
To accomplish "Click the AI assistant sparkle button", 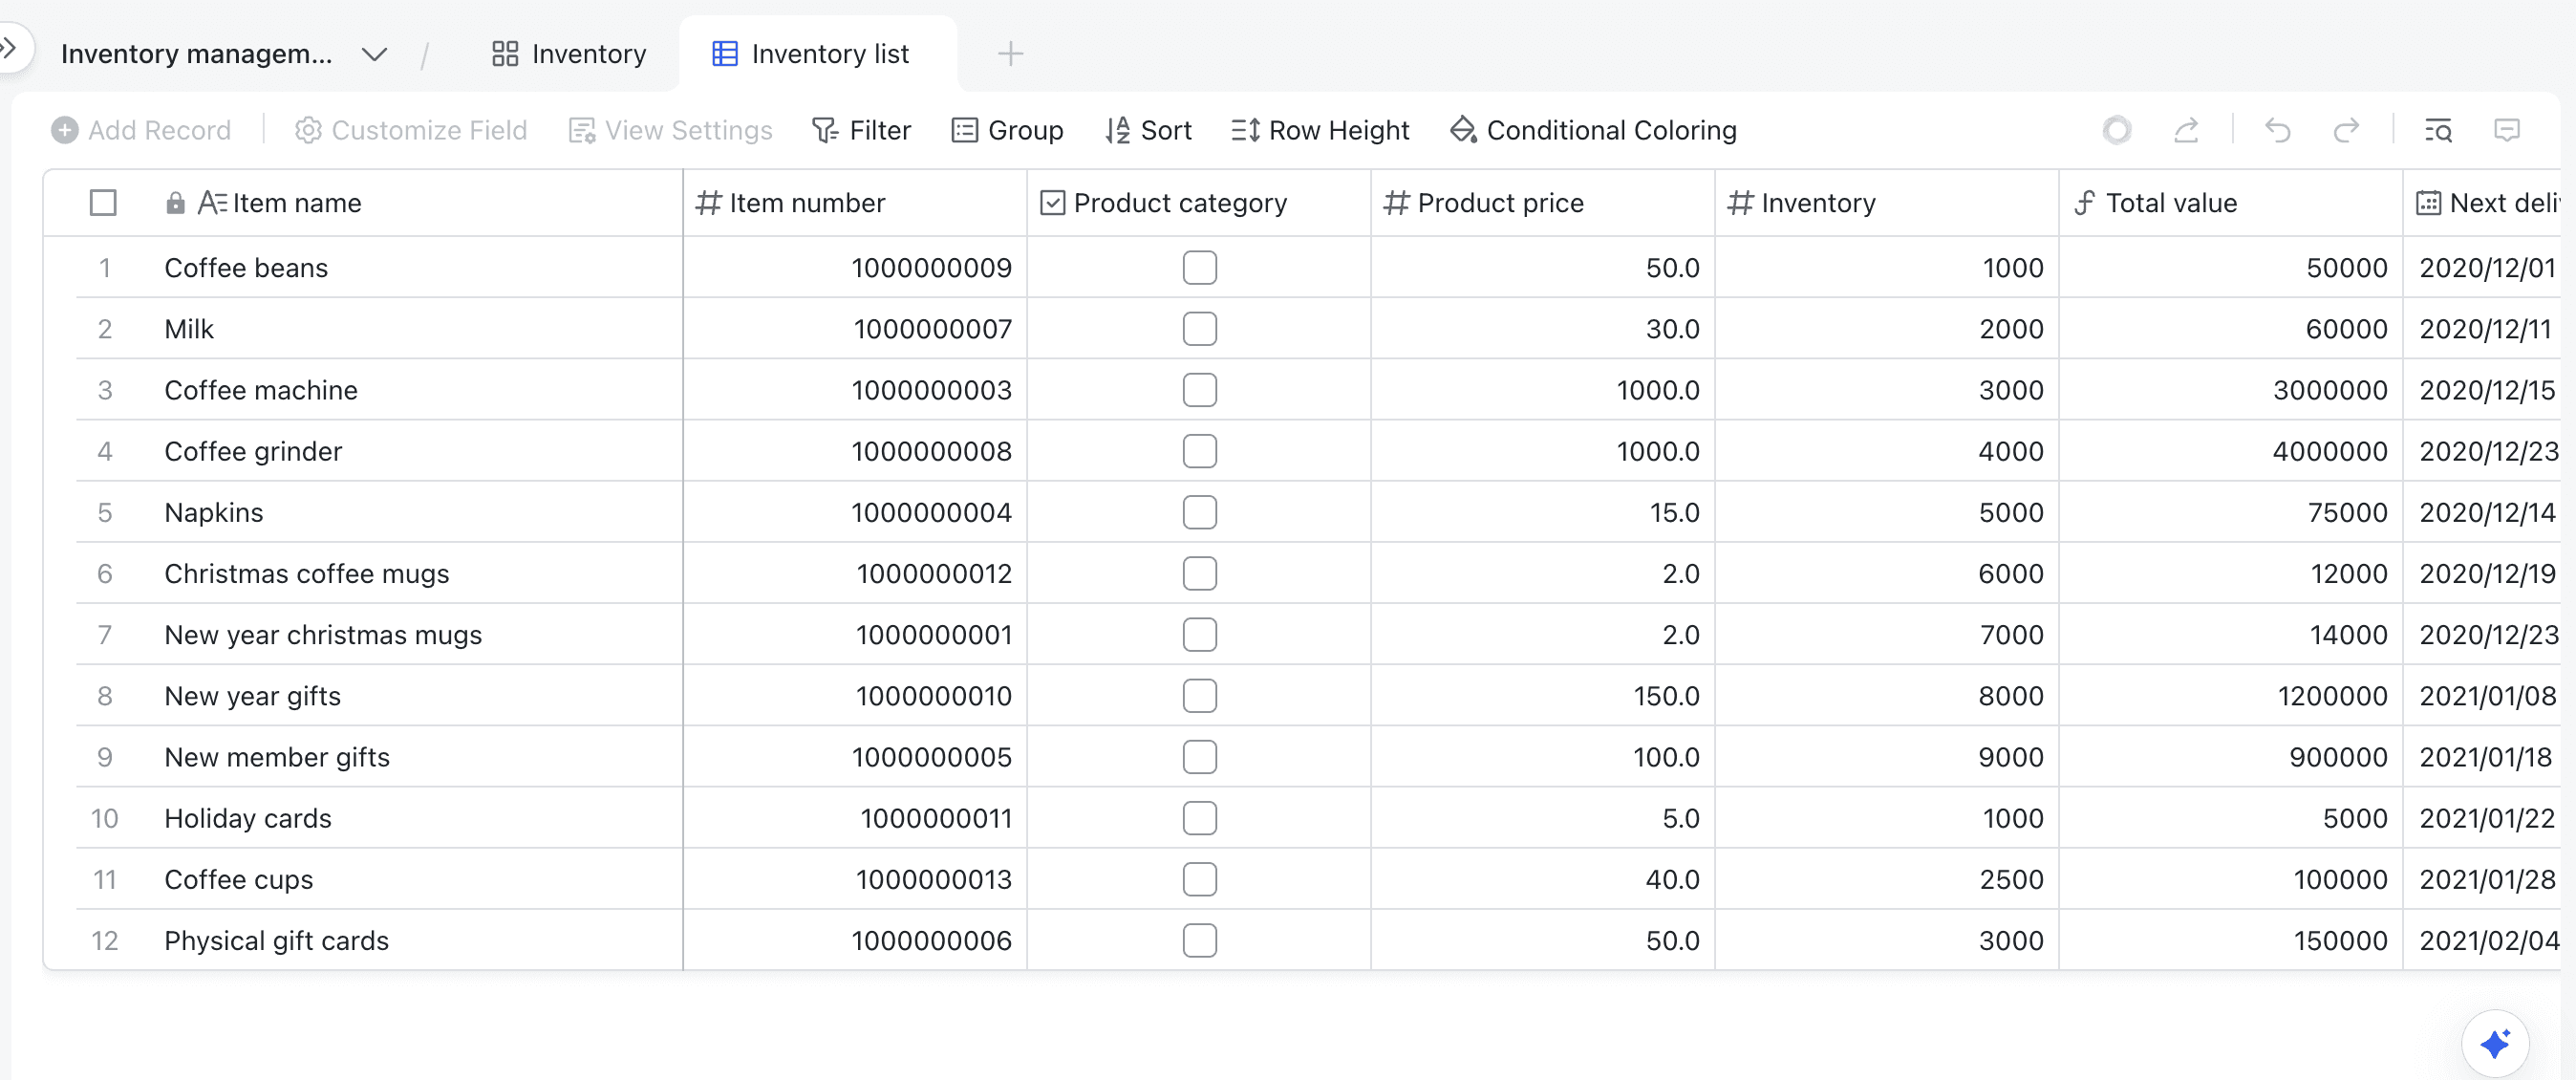I will pos(2494,1043).
